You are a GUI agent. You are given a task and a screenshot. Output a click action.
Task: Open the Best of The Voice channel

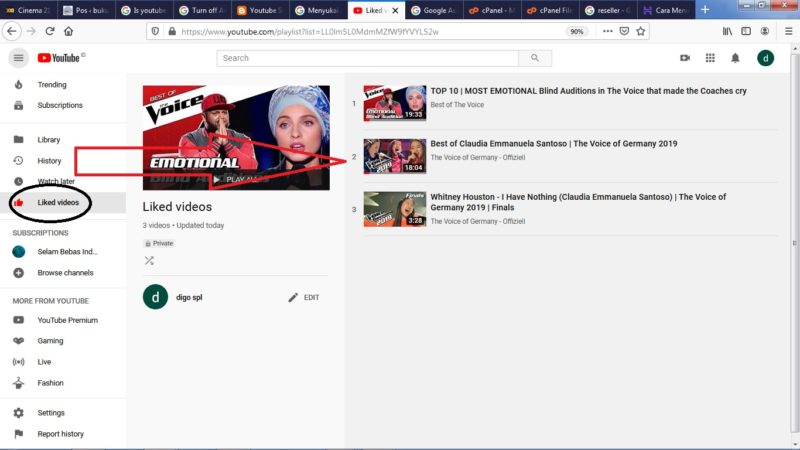[x=457, y=105]
